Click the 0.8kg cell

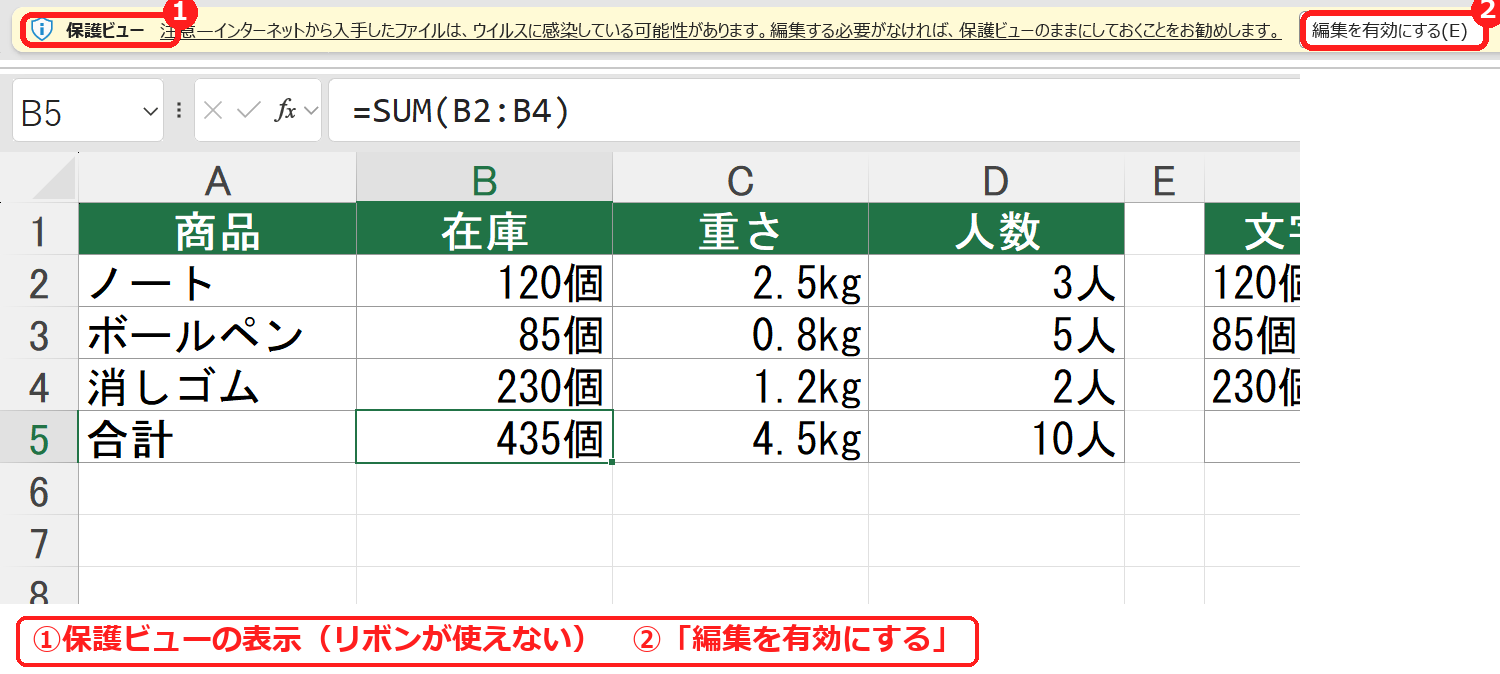click(x=740, y=333)
